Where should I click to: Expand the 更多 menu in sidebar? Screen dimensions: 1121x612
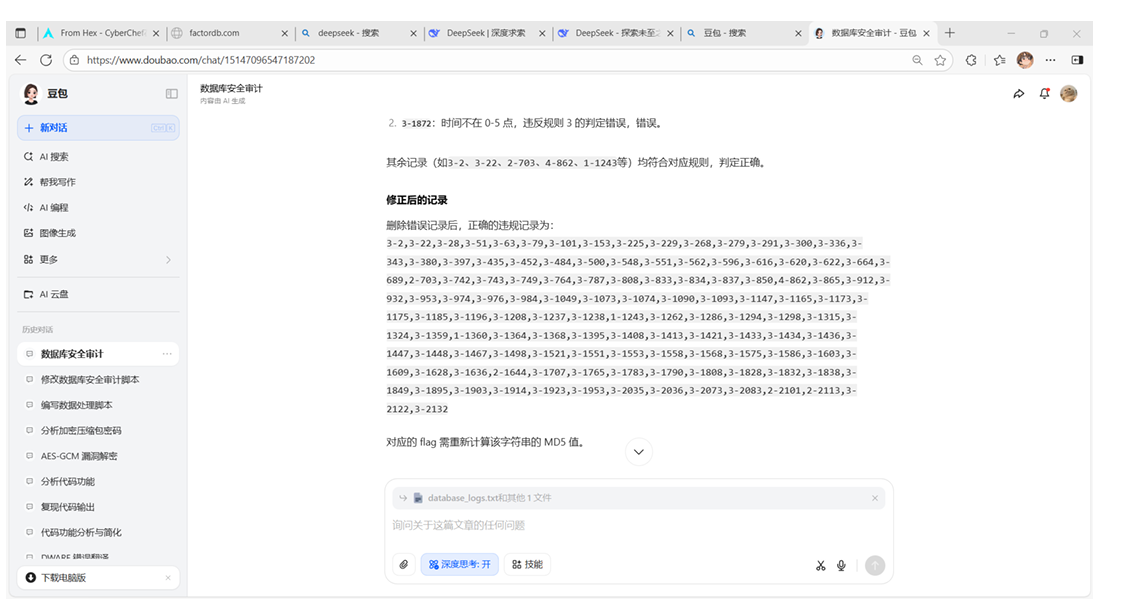[x=98, y=259]
